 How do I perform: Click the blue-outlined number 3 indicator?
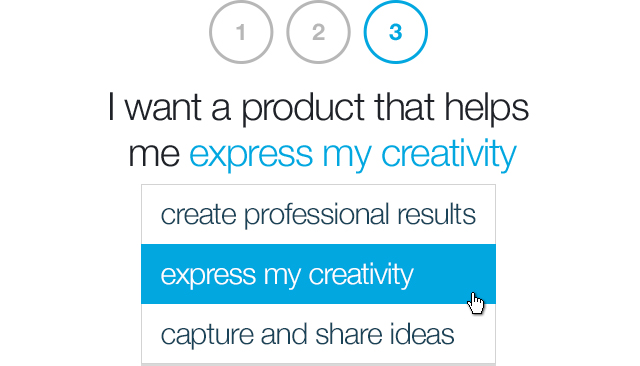[x=396, y=32]
